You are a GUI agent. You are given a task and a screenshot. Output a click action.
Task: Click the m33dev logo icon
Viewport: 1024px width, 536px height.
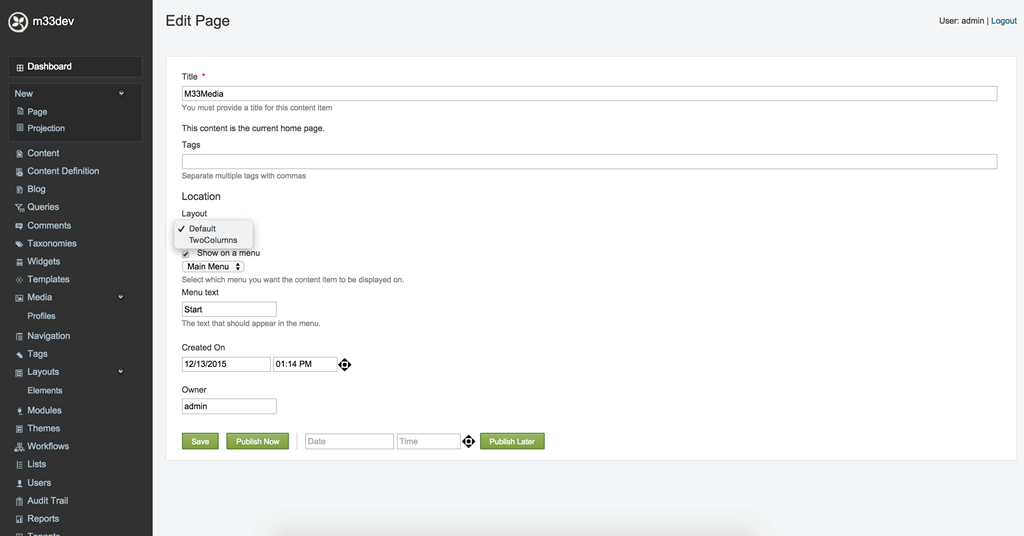pyautogui.click(x=18, y=21)
